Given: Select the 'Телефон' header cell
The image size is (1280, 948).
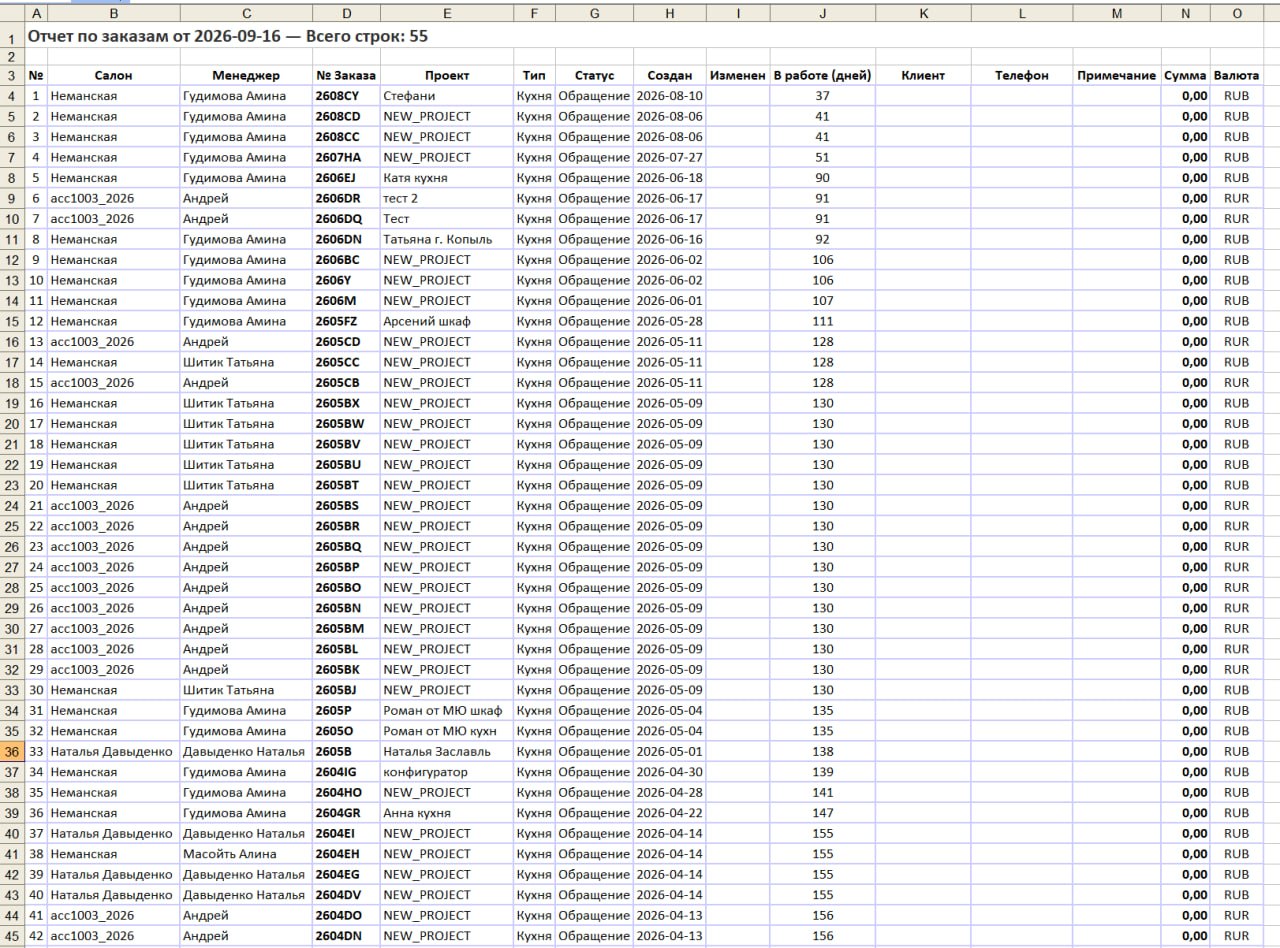Looking at the screenshot, I should point(1022,75).
